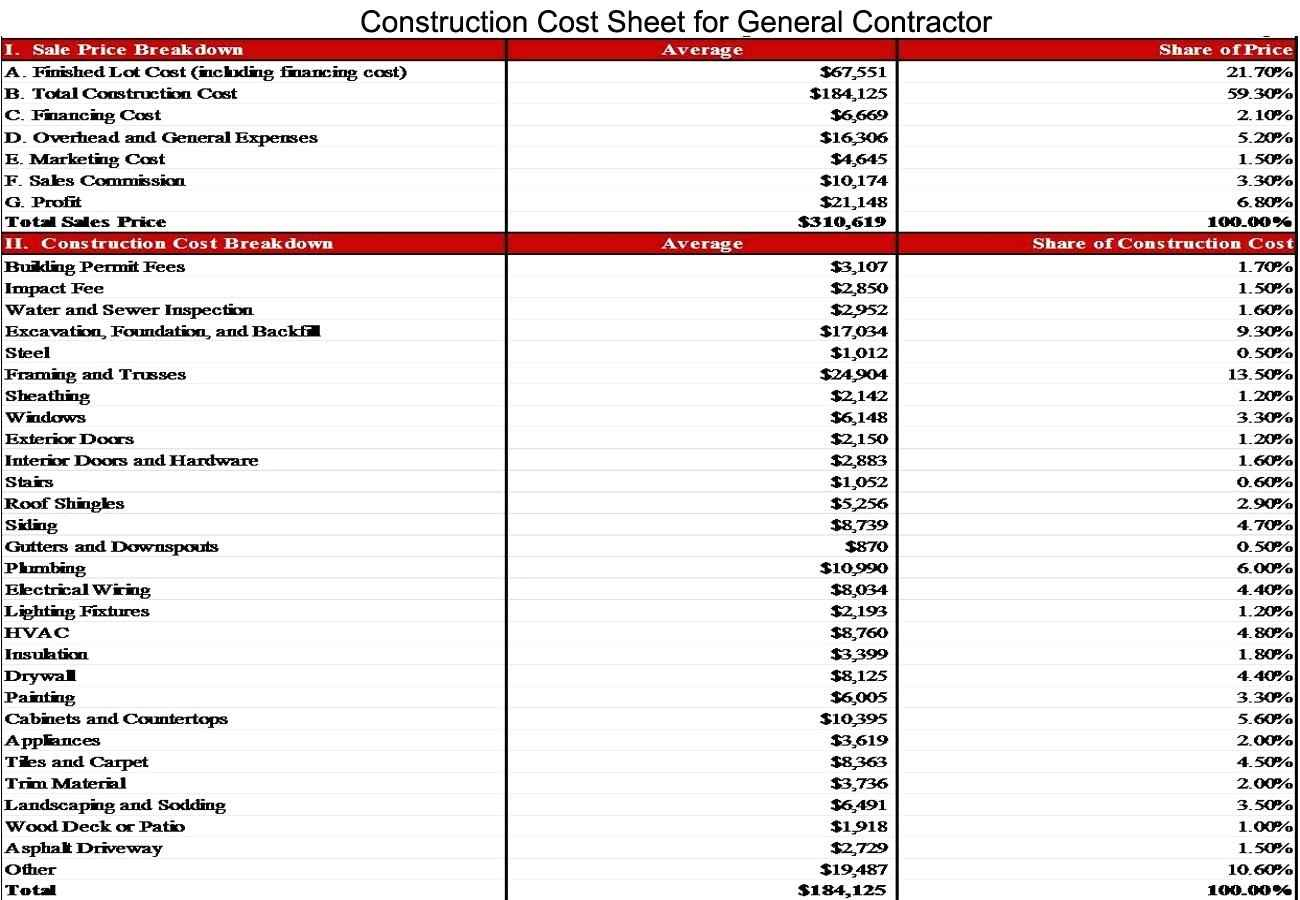This screenshot has width=1300, height=900.
Task: Click the 'Share of Construction Cost' column header
Action: pyautogui.click(x=1163, y=244)
